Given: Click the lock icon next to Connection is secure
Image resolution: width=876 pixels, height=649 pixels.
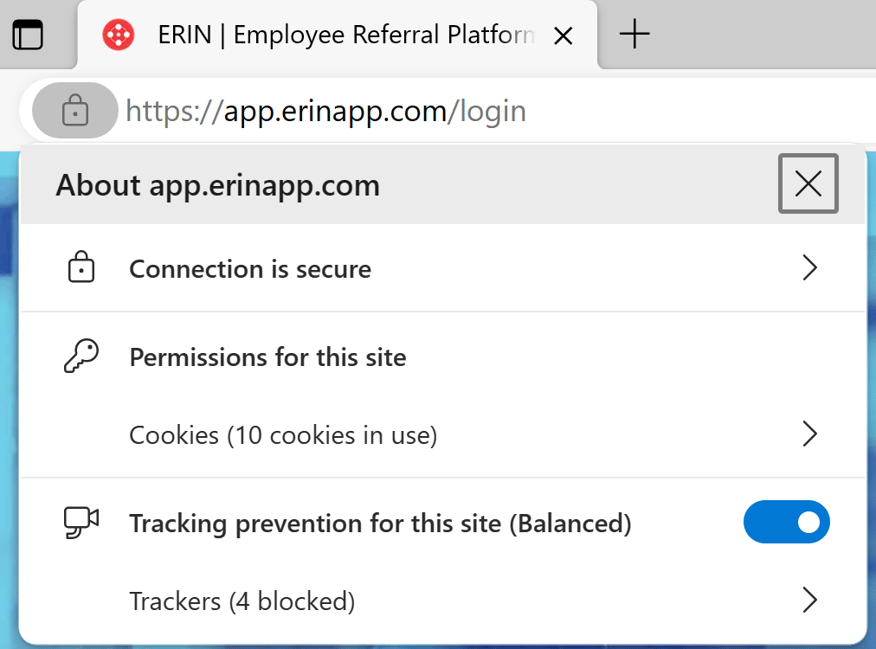Looking at the screenshot, I should [x=83, y=268].
